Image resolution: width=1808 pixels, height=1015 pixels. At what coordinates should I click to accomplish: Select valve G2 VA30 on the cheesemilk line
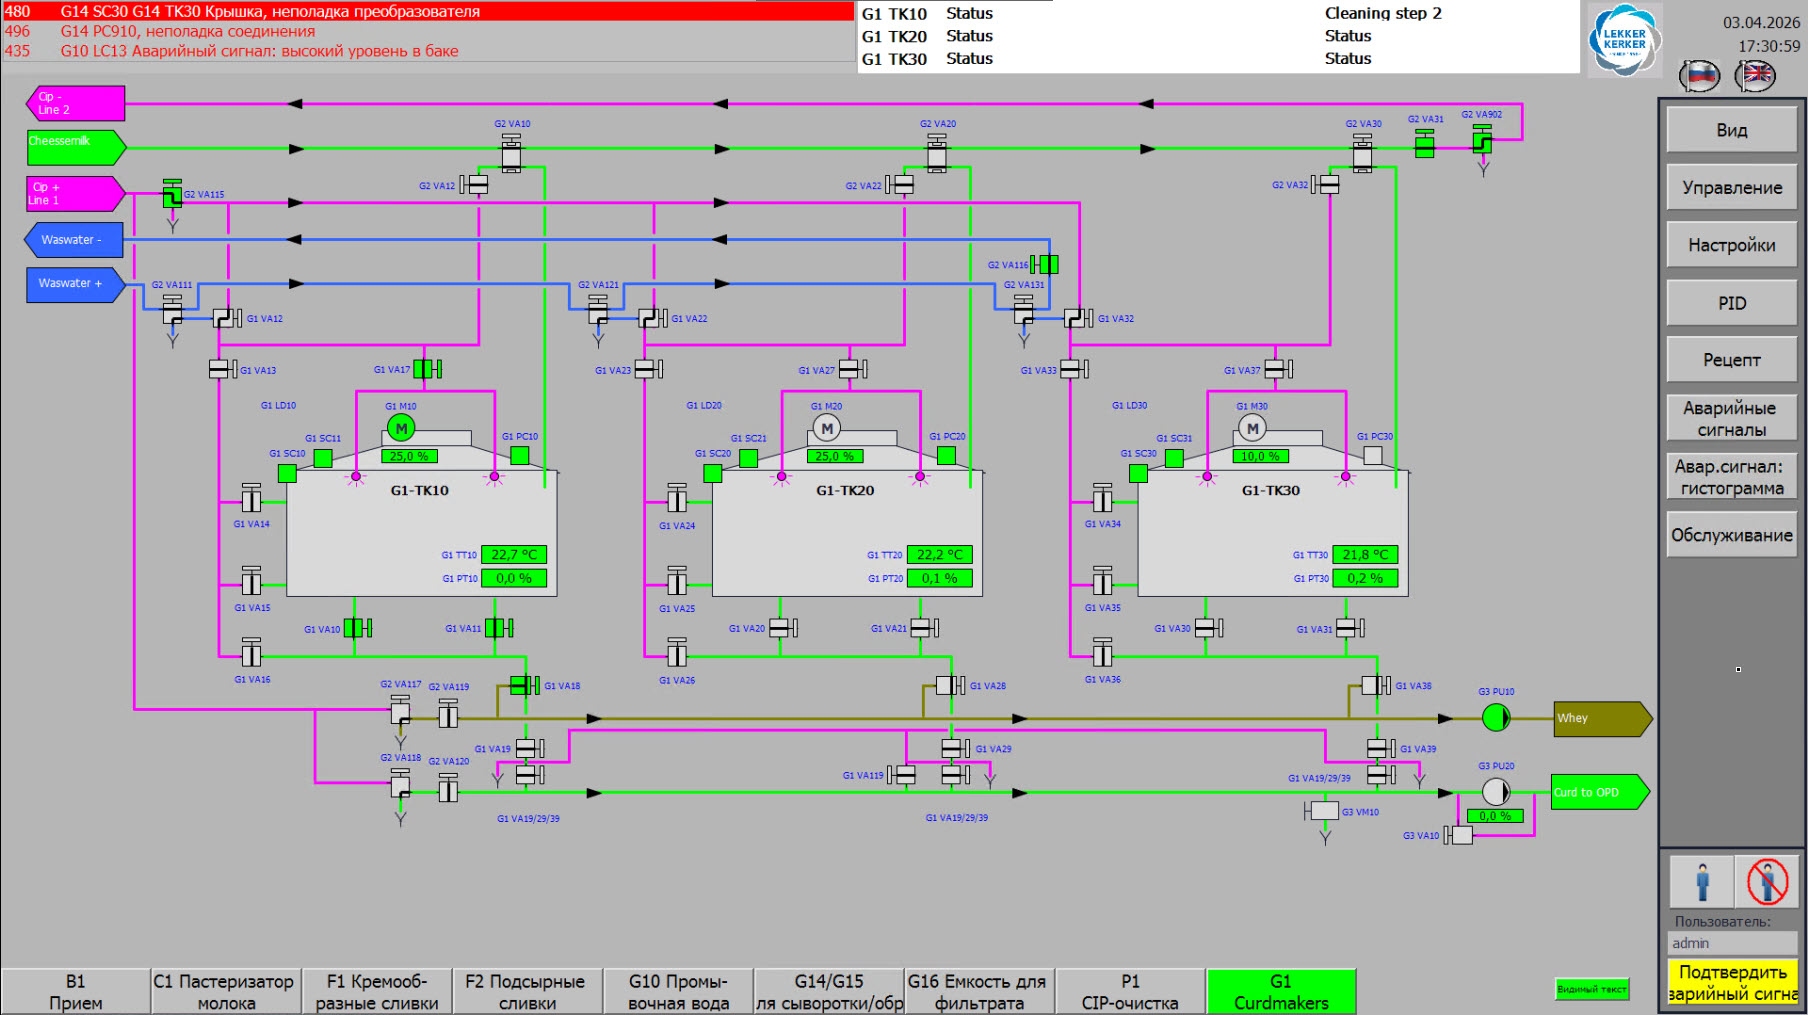(1362, 154)
